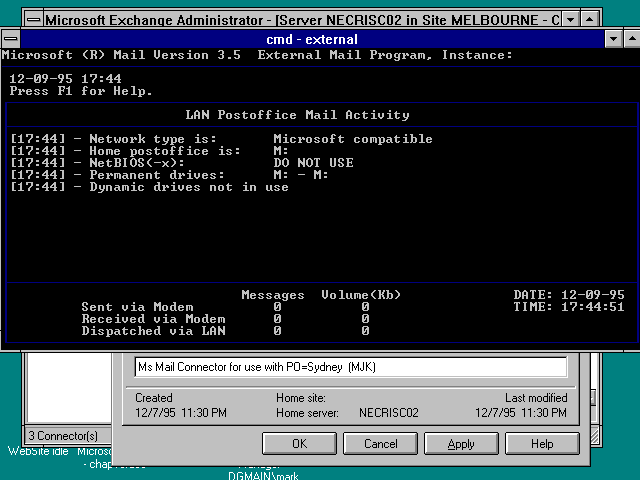This screenshot has height=480, width=640.
Task: Select the 'WebSite idle' desktop icon label
Action: tap(38, 451)
